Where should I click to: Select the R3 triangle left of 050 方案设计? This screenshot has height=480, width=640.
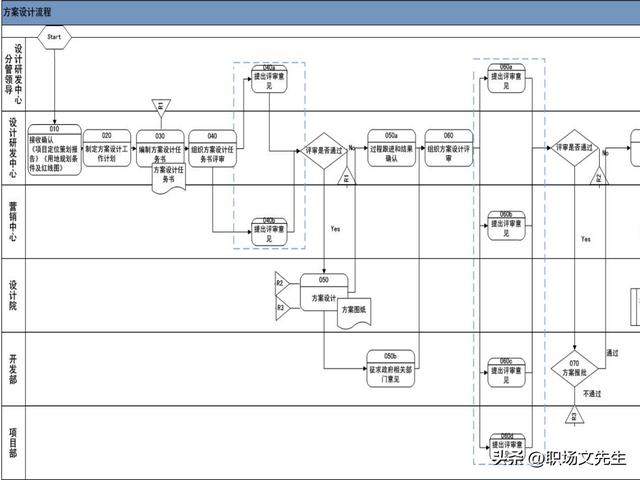(x=282, y=308)
